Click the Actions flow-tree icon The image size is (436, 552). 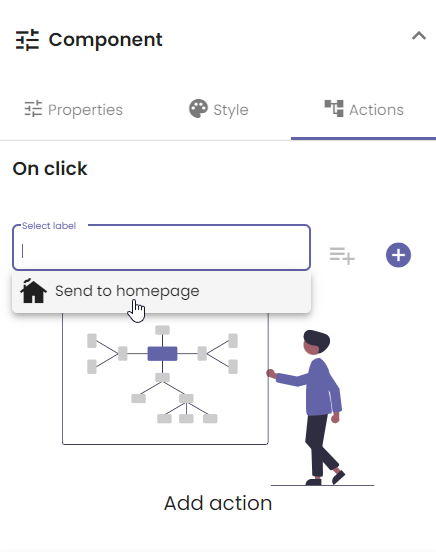pos(334,108)
